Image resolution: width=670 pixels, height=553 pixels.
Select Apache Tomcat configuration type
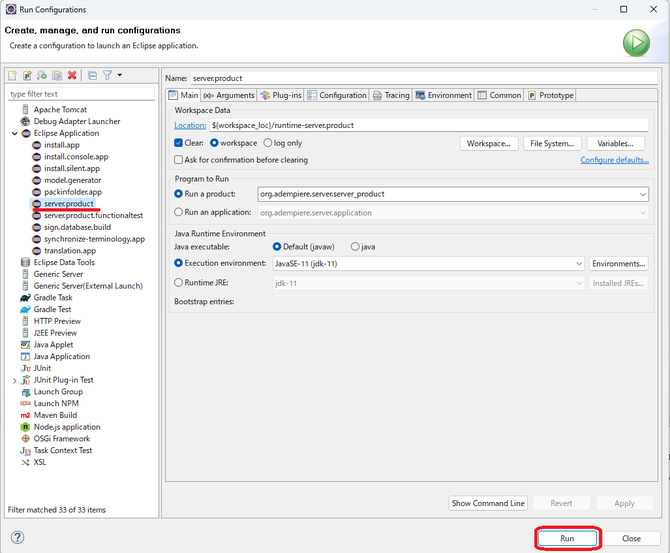tap(60, 109)
